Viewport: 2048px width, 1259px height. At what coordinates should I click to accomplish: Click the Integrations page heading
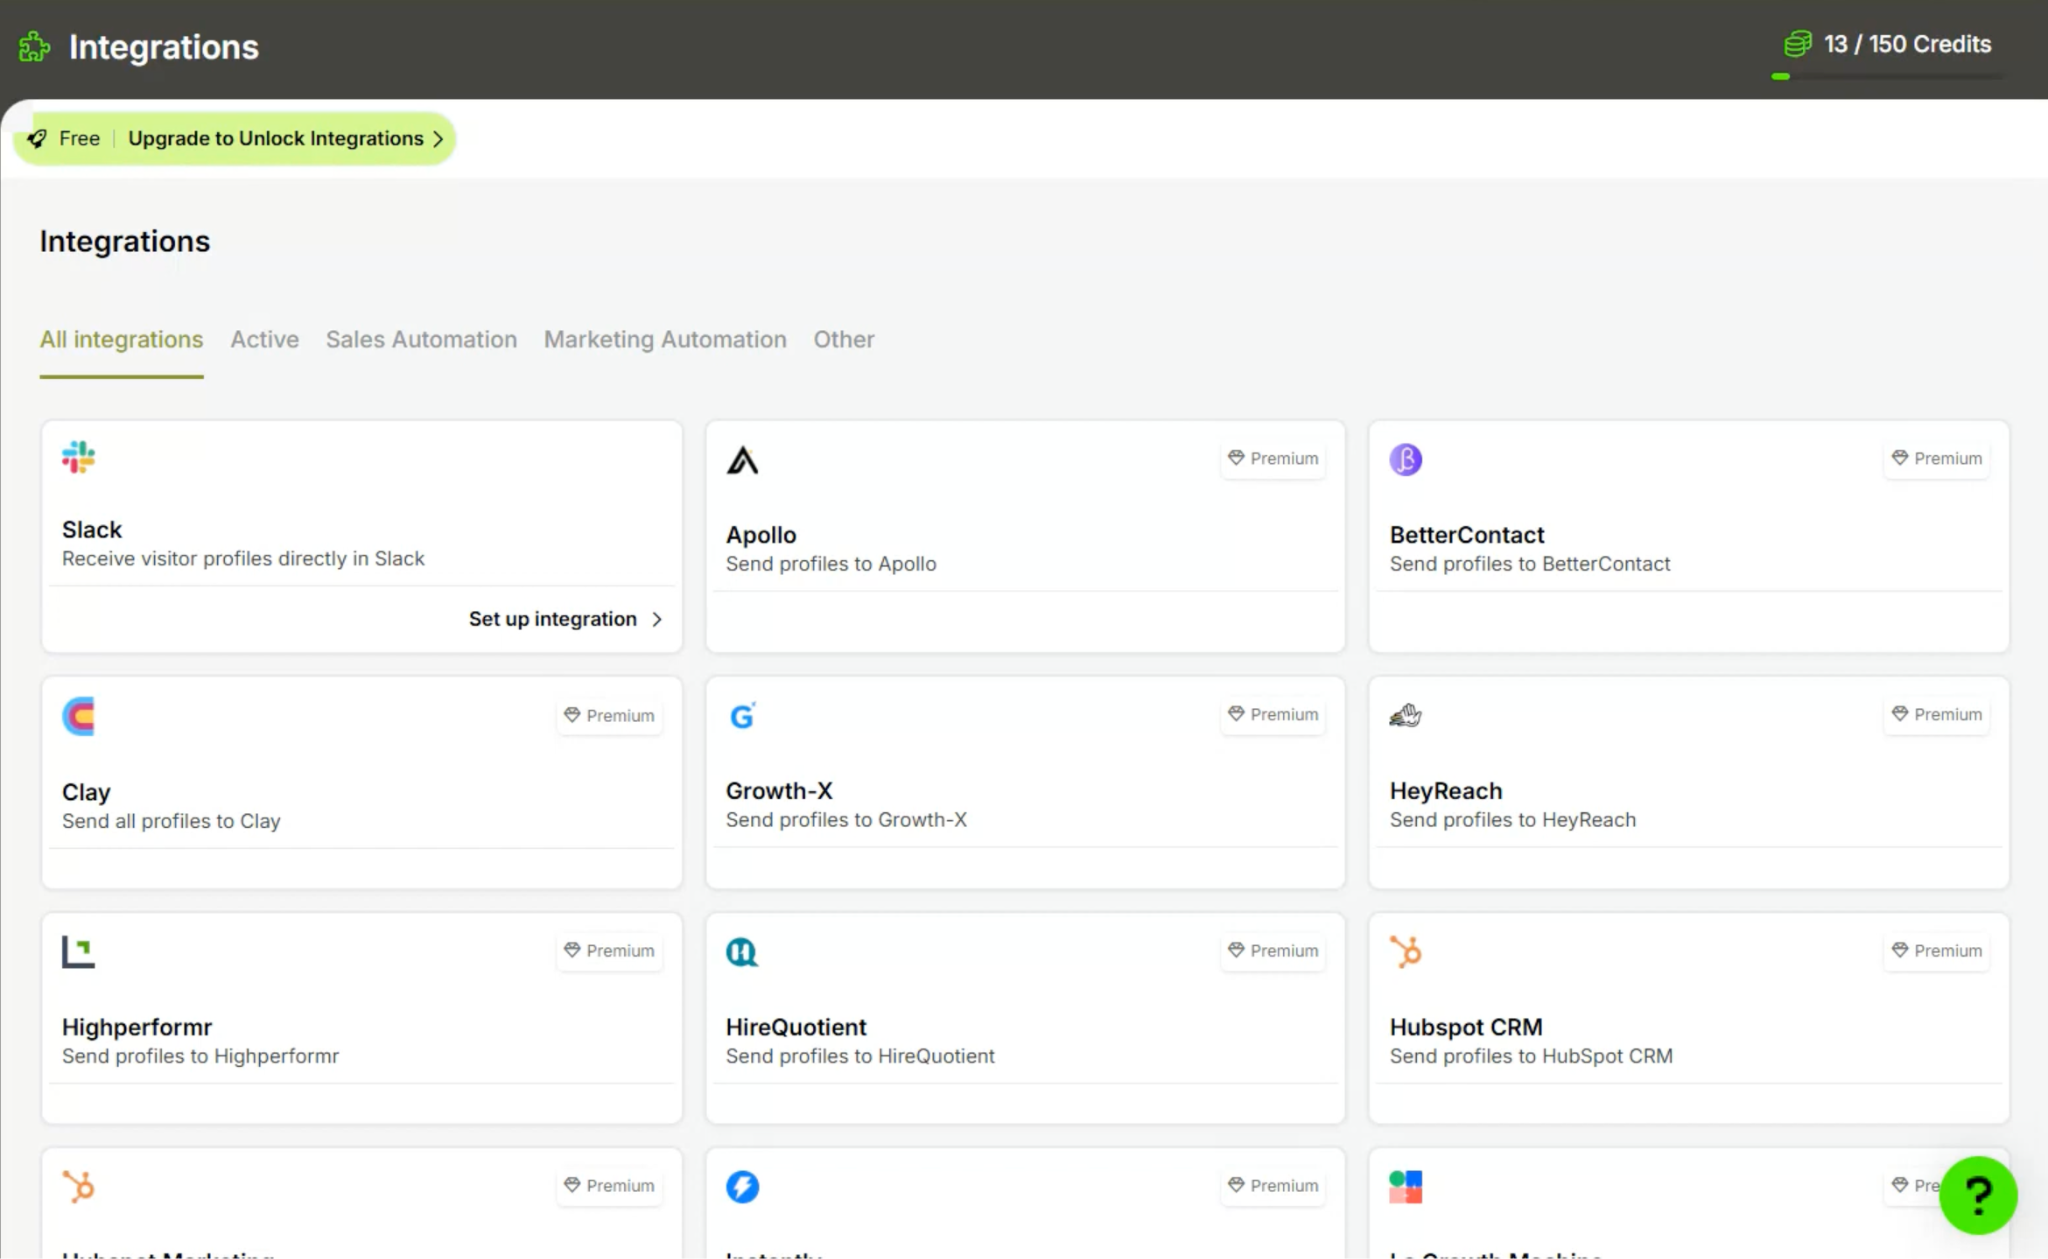125,241
